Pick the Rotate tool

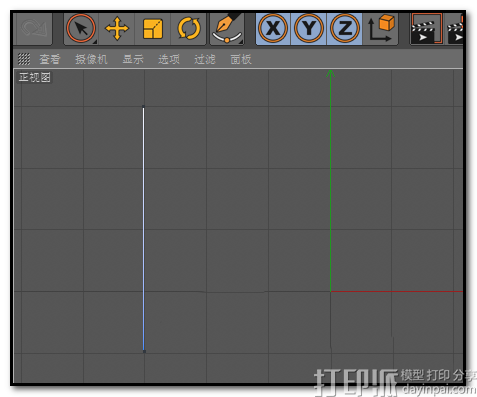pyautogui.click(x=189, y=29)
